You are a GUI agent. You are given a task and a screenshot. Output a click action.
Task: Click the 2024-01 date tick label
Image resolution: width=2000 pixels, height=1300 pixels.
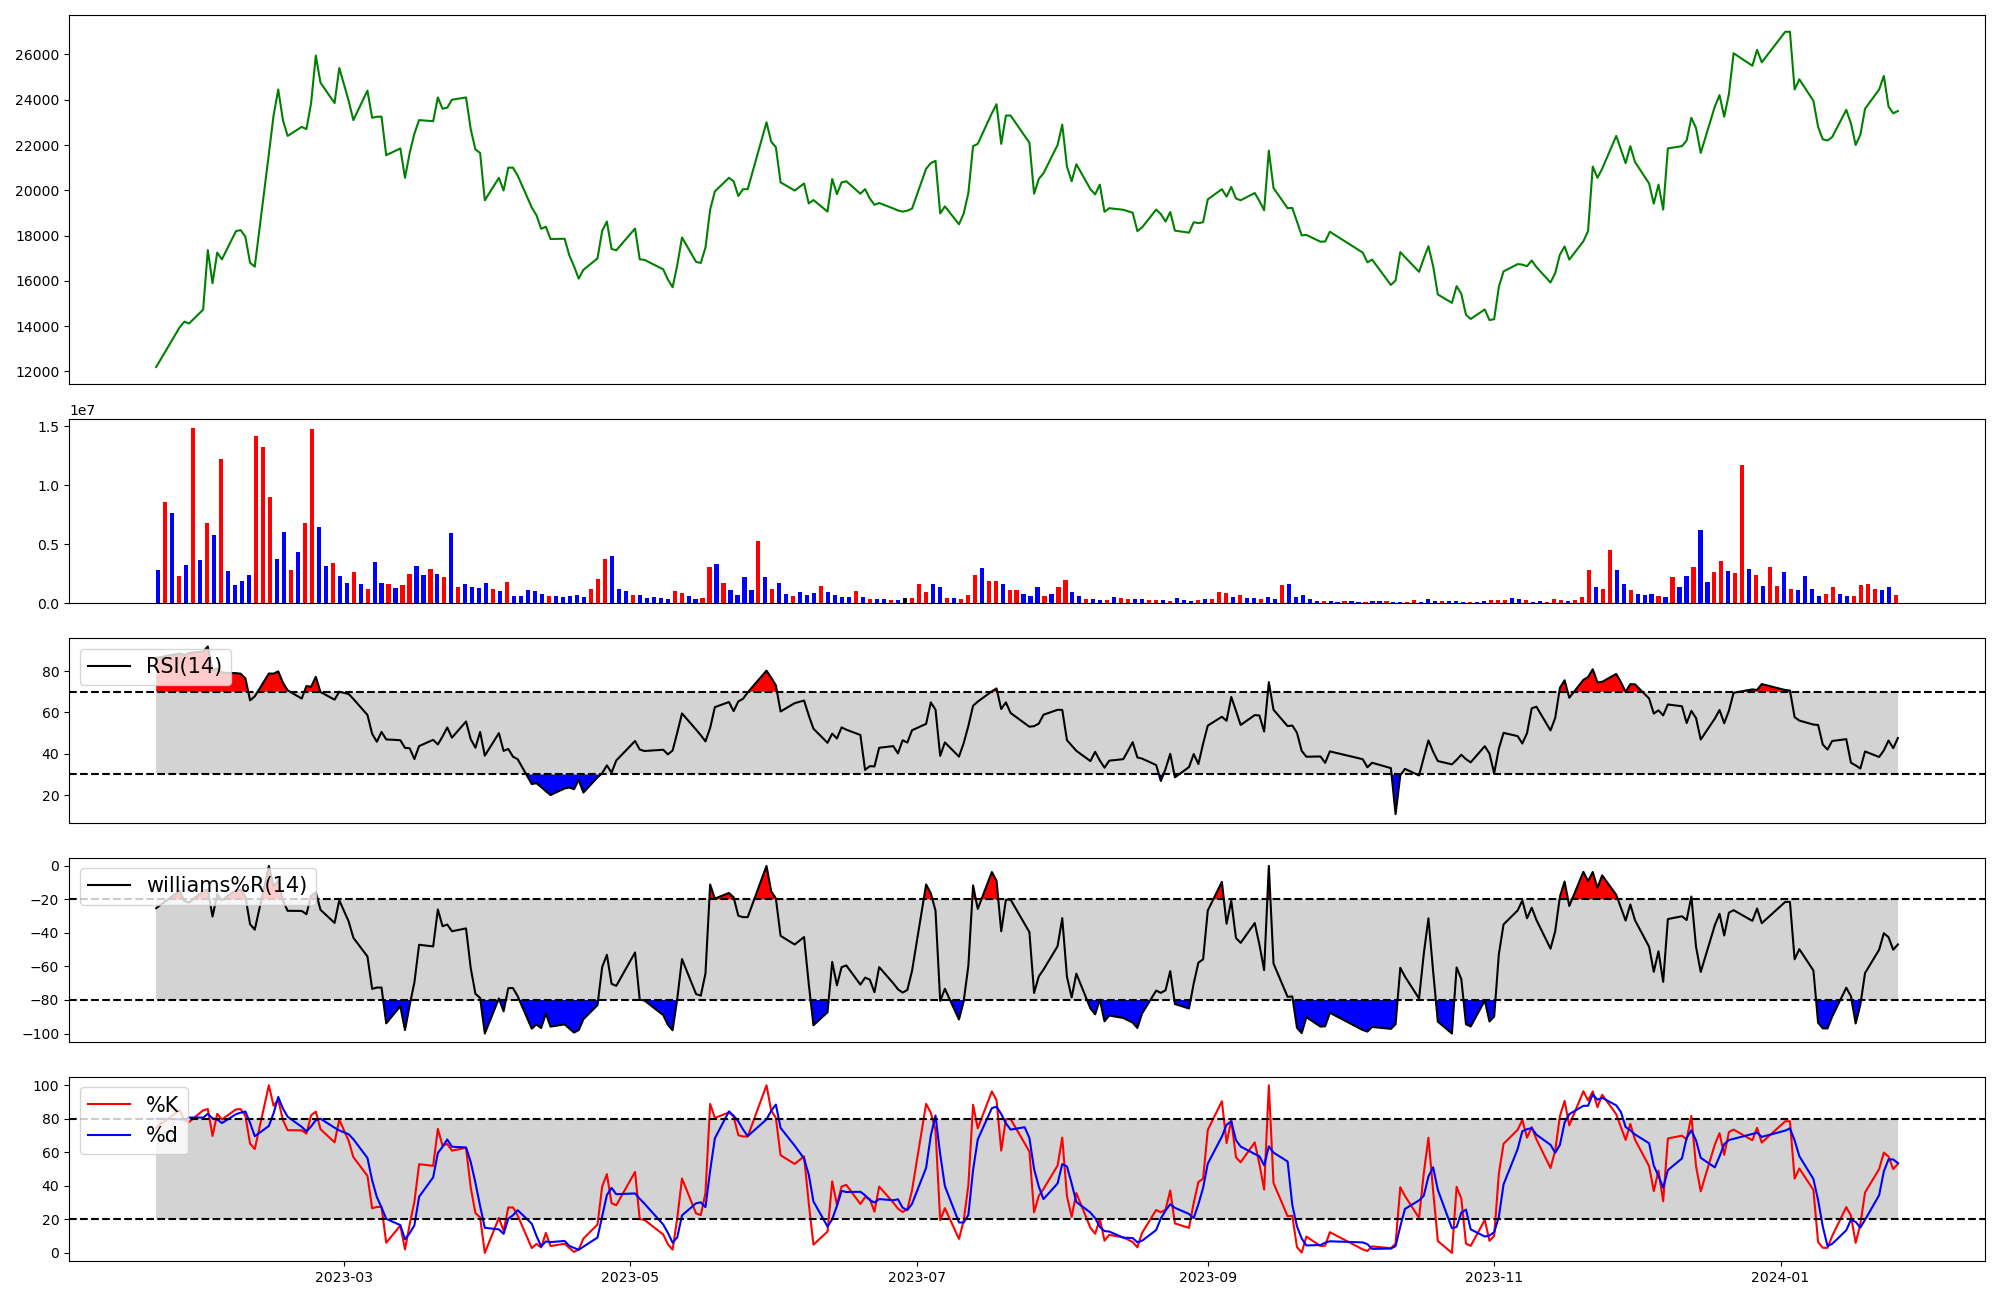click(1781, 1277)
